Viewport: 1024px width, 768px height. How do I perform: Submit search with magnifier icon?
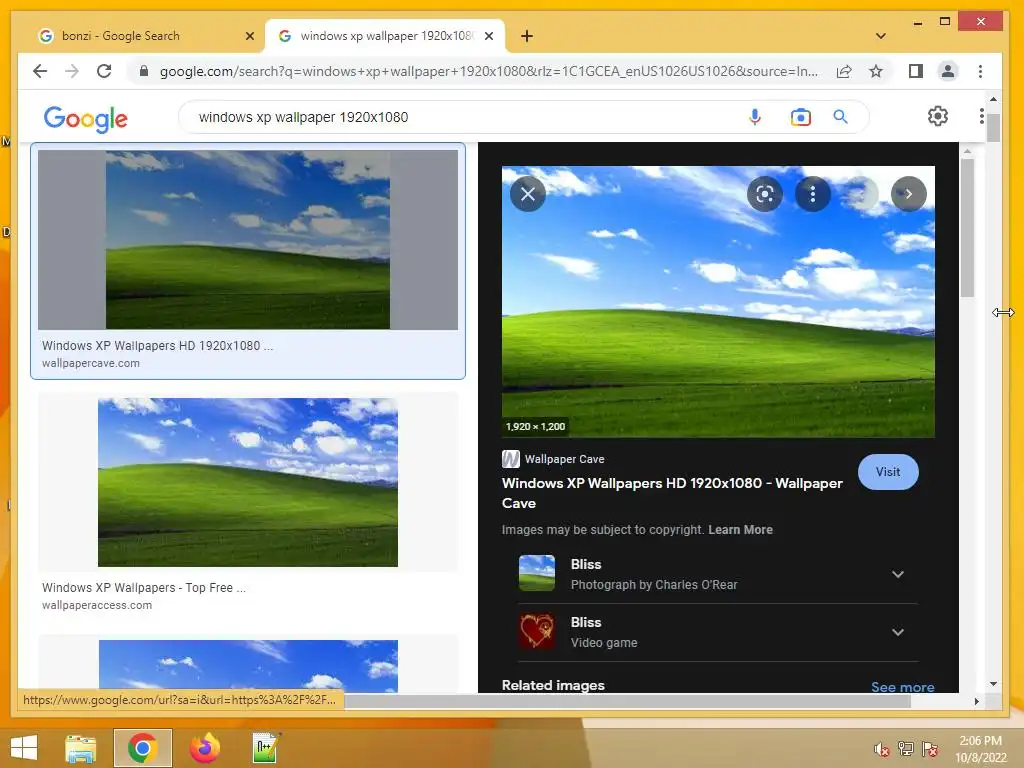[840, 117]
